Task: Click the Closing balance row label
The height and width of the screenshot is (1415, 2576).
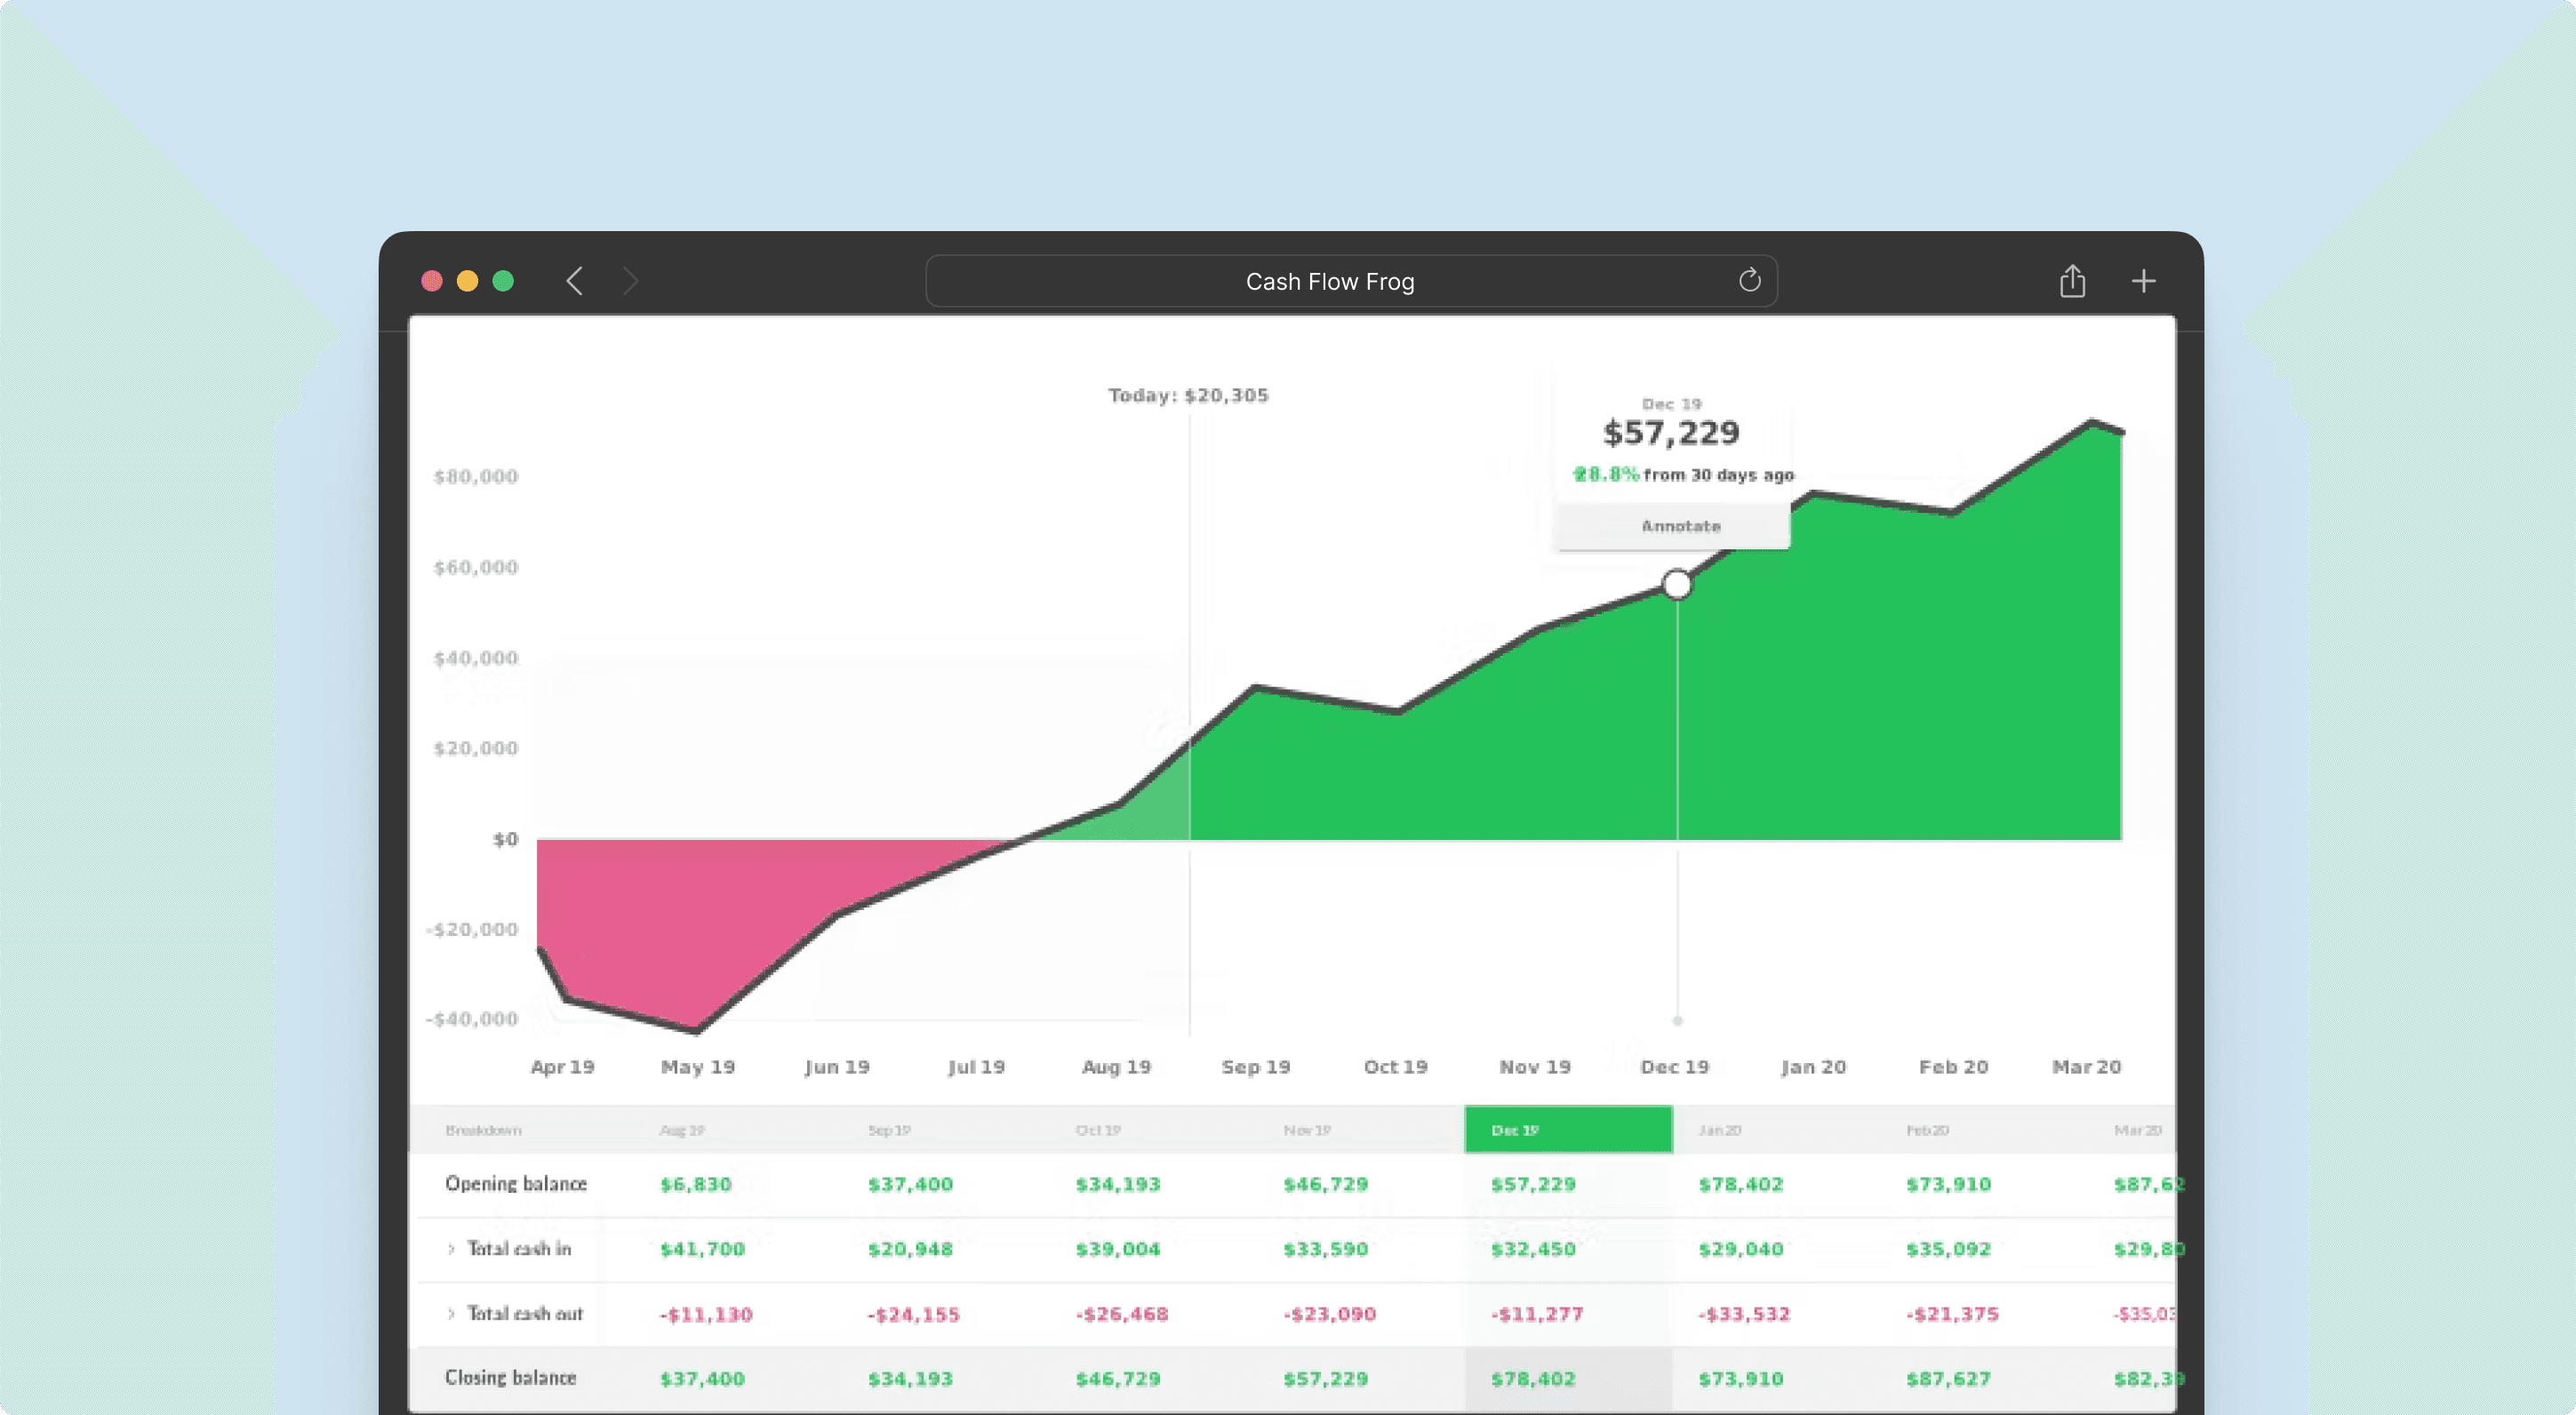Action: pos(510,1378)
